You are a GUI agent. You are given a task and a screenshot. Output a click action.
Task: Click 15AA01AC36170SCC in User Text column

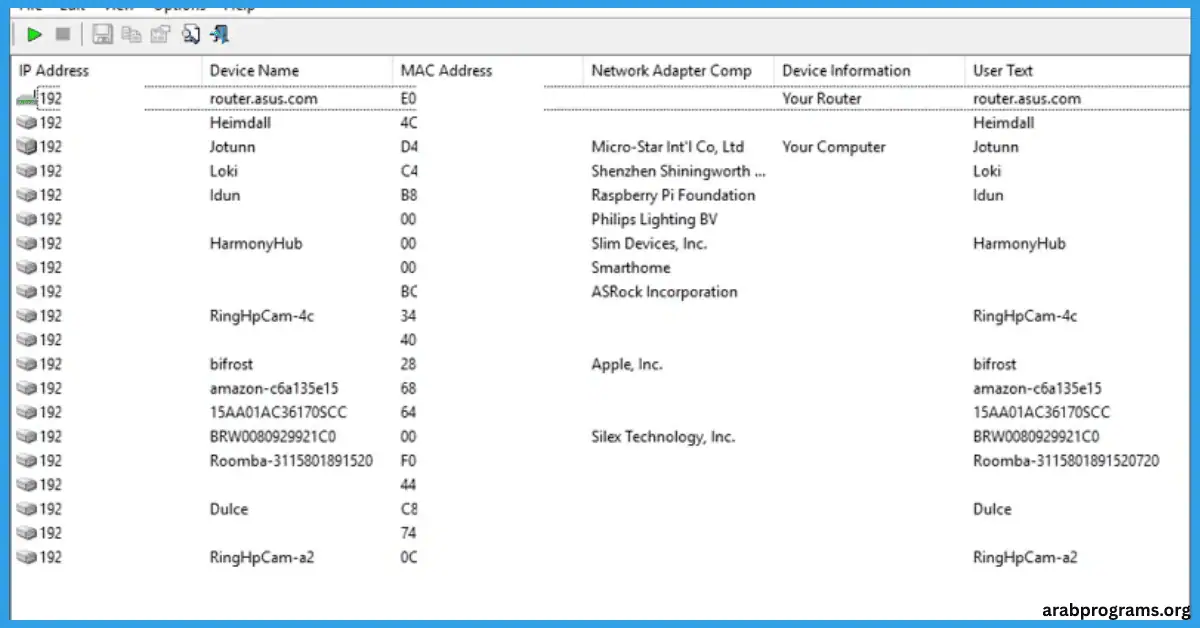tap(1042, 412)
